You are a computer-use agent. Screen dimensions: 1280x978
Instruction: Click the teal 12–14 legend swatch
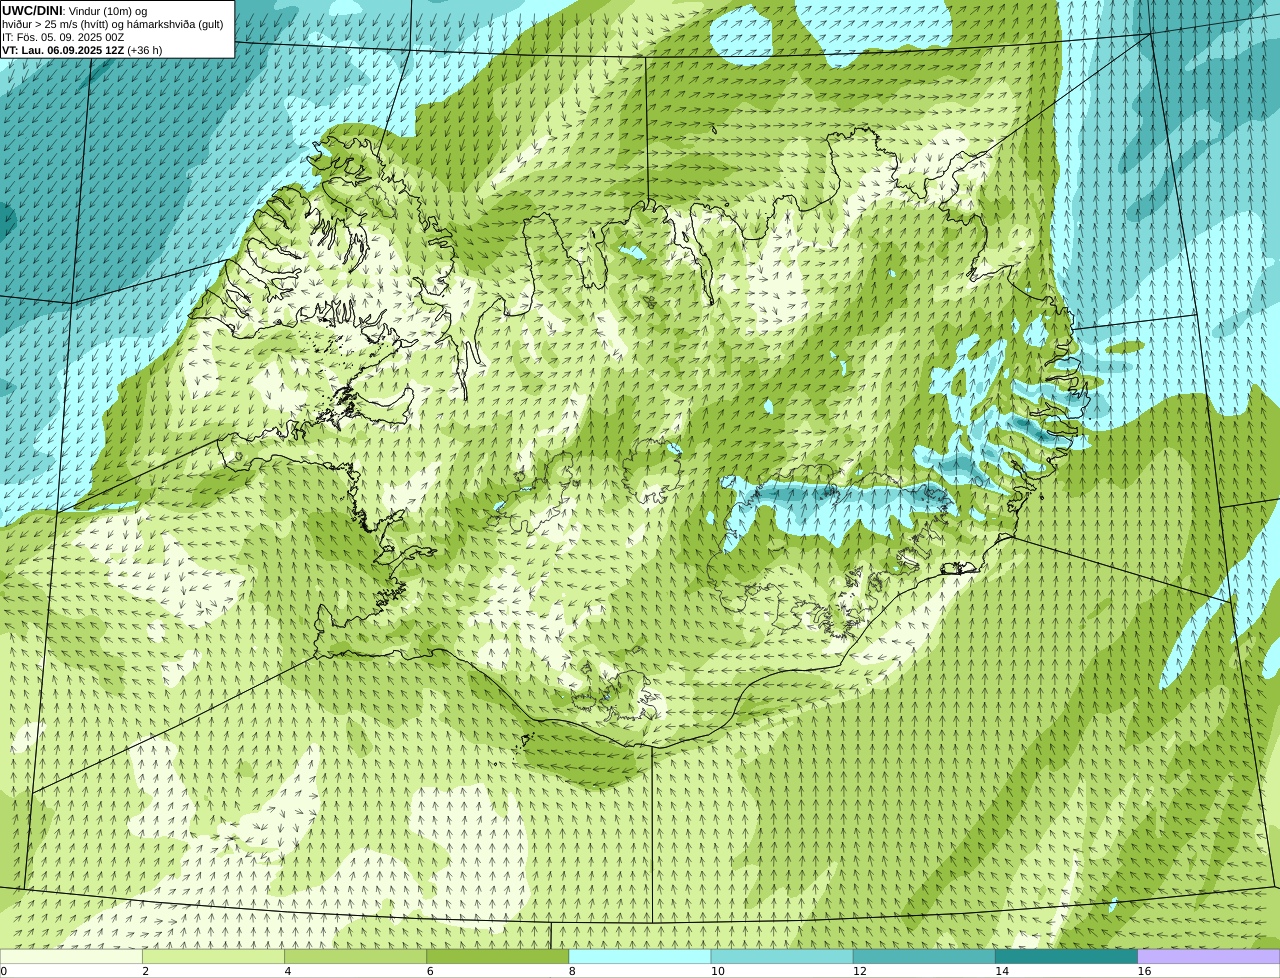point(924,956)
